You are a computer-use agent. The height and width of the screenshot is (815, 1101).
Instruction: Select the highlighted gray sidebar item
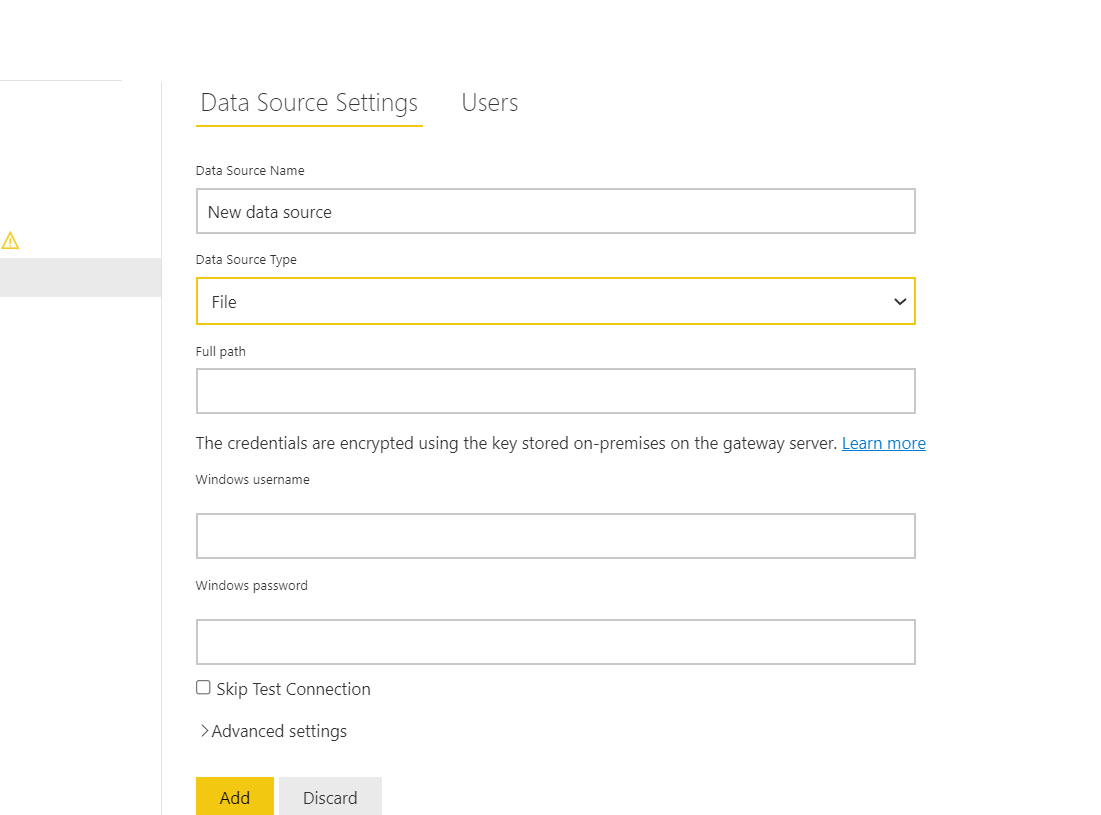point(80,277)
